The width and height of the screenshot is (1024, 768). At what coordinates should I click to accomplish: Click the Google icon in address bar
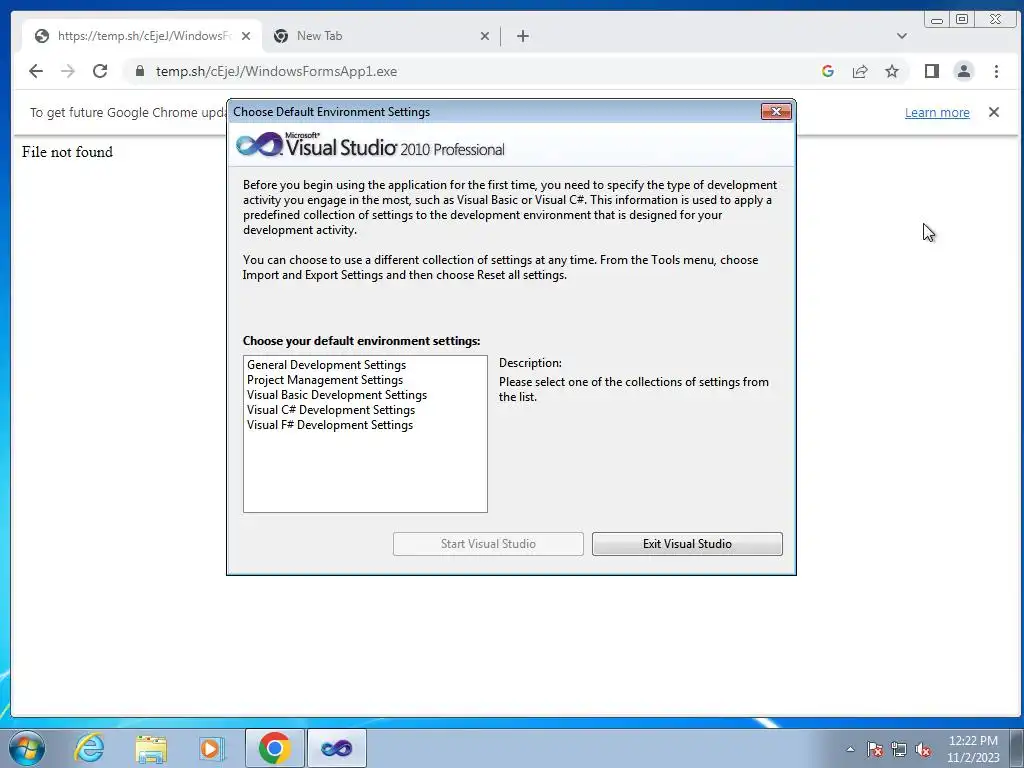pyautogui.click(x=827, y=71)
